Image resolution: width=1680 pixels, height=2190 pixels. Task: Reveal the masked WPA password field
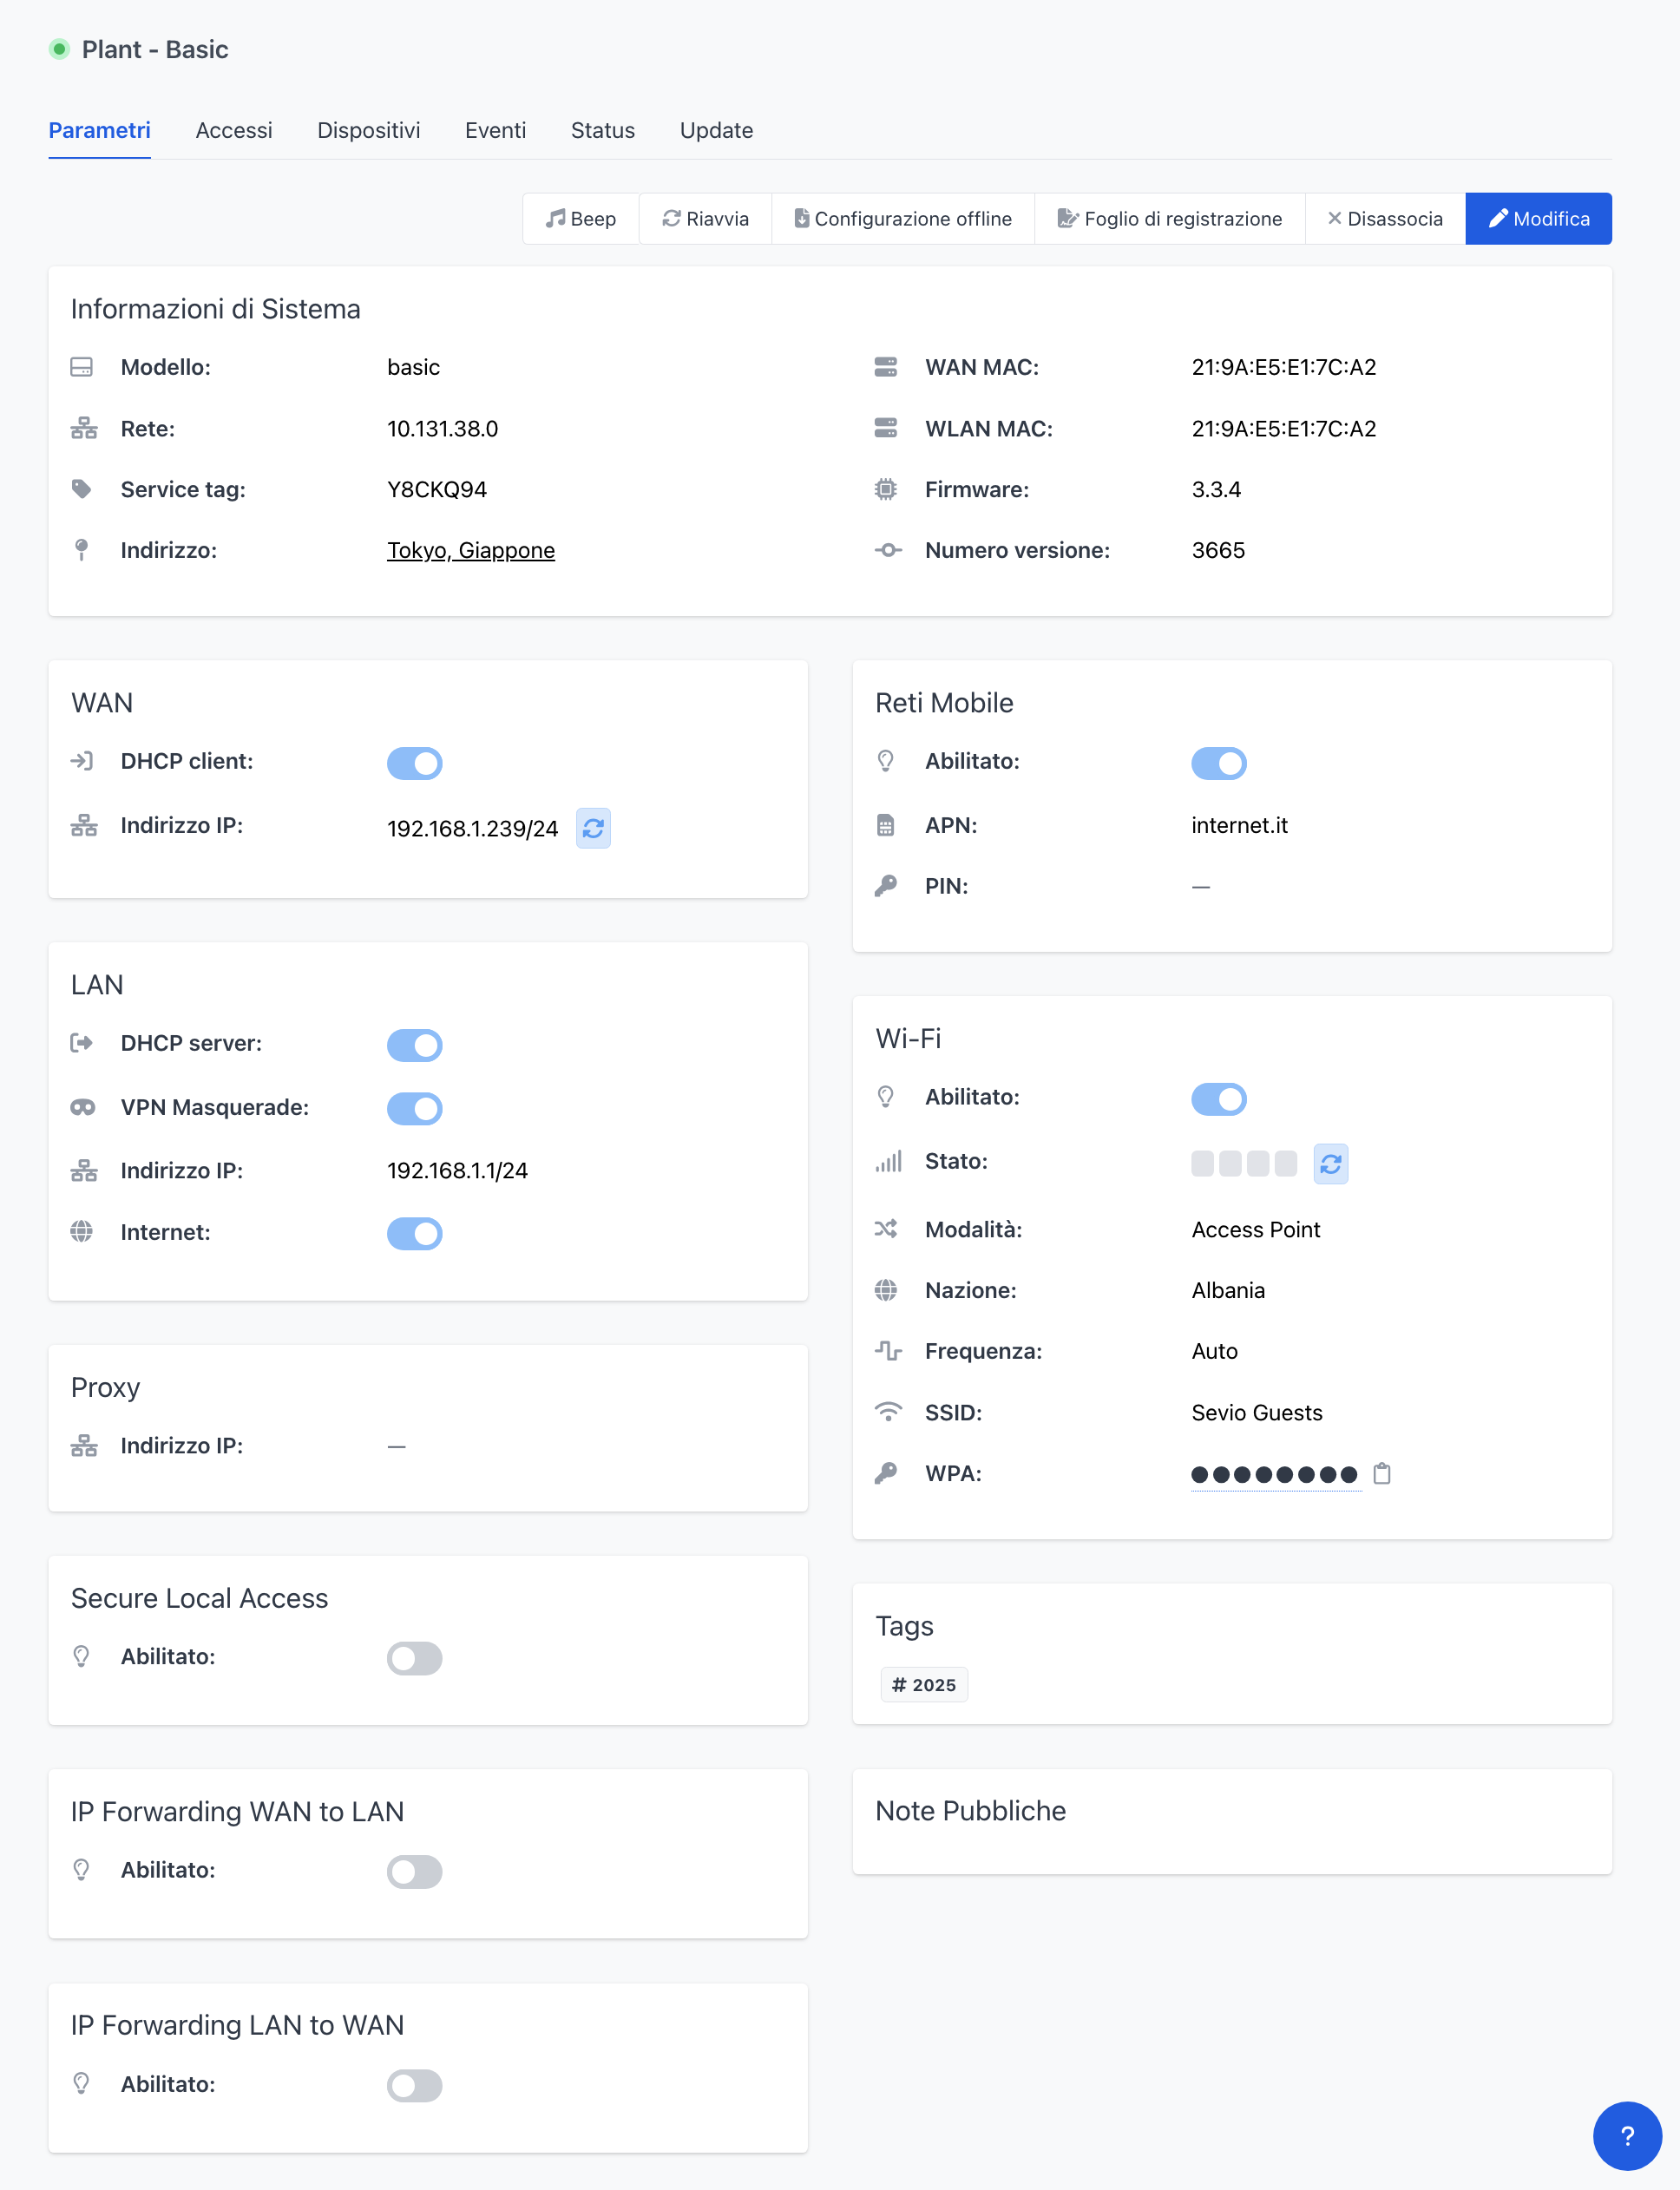[x=1274, y=1474]
